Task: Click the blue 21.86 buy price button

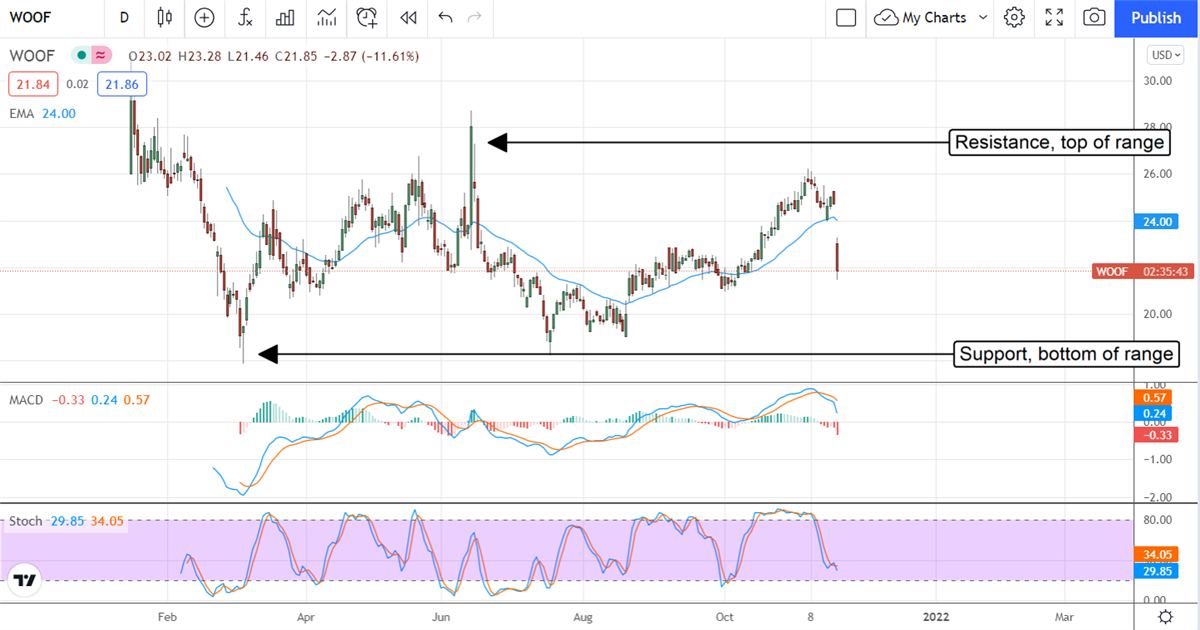Action: click(122, 84)
